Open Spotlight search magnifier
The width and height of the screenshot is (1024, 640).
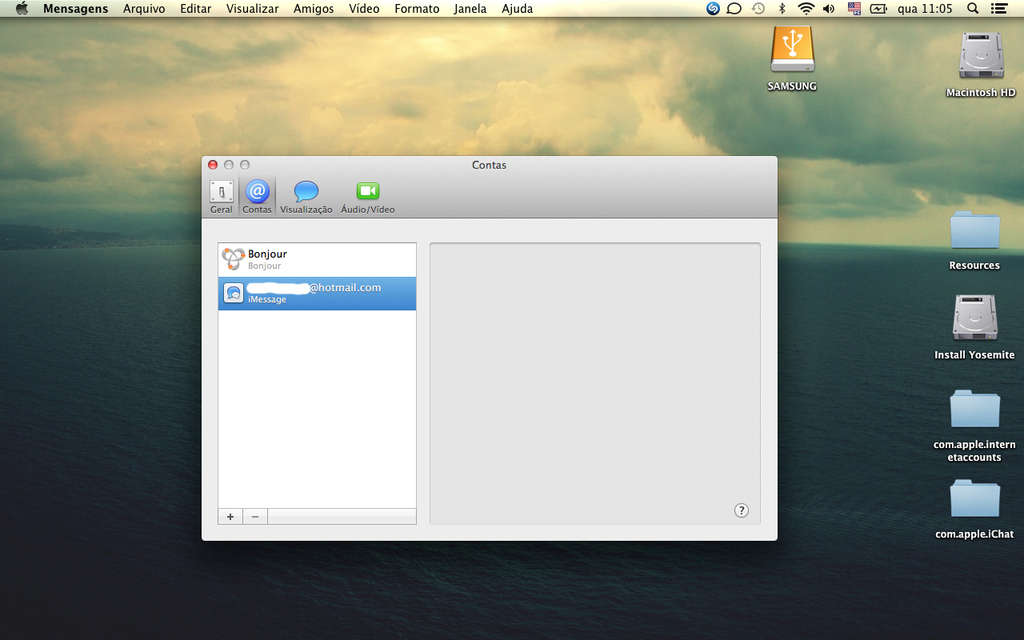coord(972,8)
